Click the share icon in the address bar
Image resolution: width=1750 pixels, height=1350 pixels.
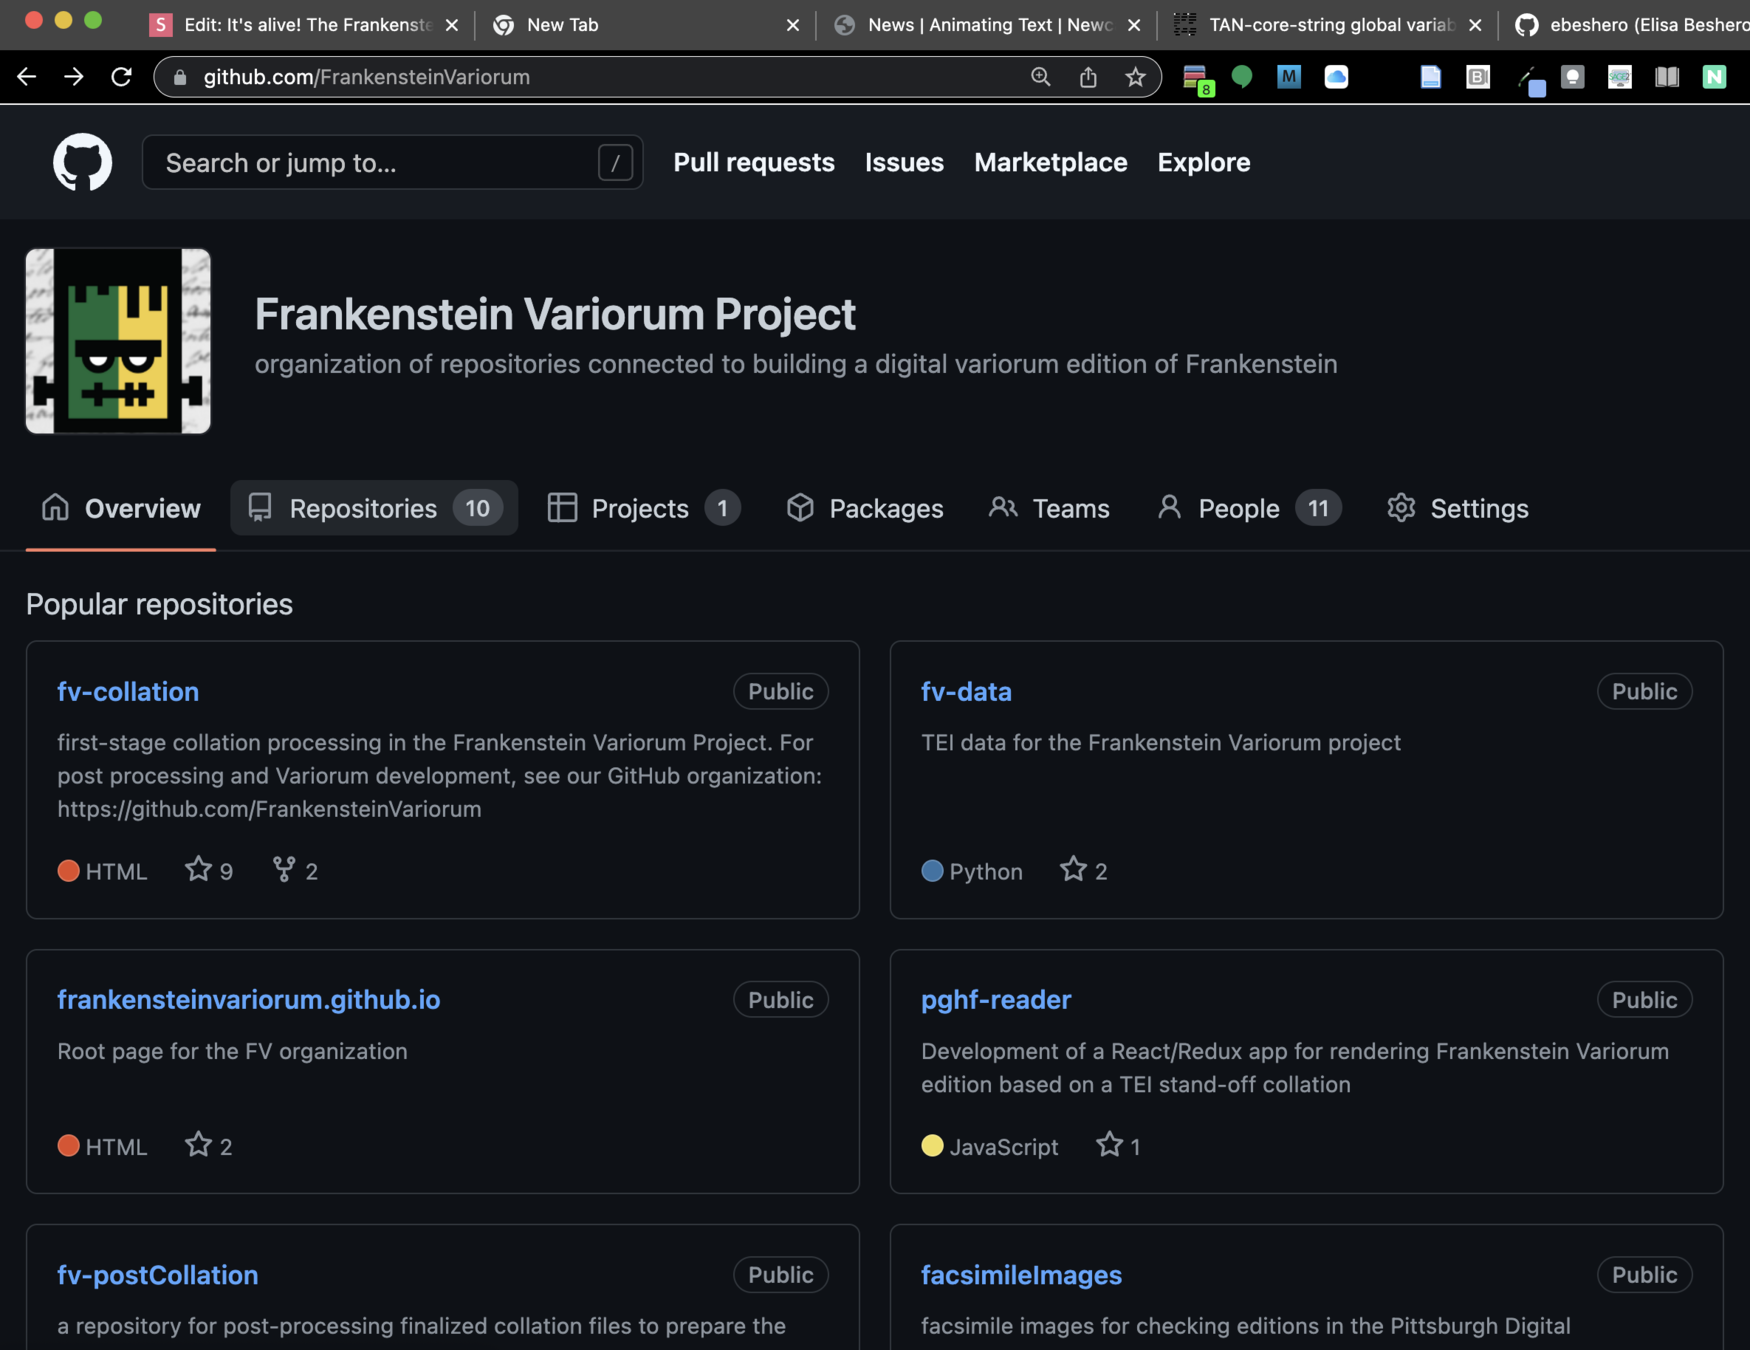pos(1088,77)
